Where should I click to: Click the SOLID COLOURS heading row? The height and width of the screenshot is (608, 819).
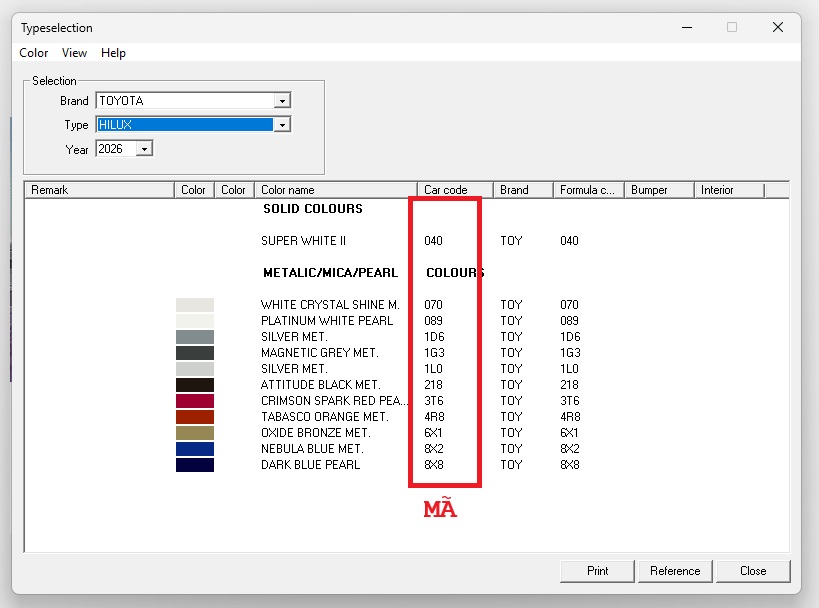pyautogui.click(x=313, y=209)
